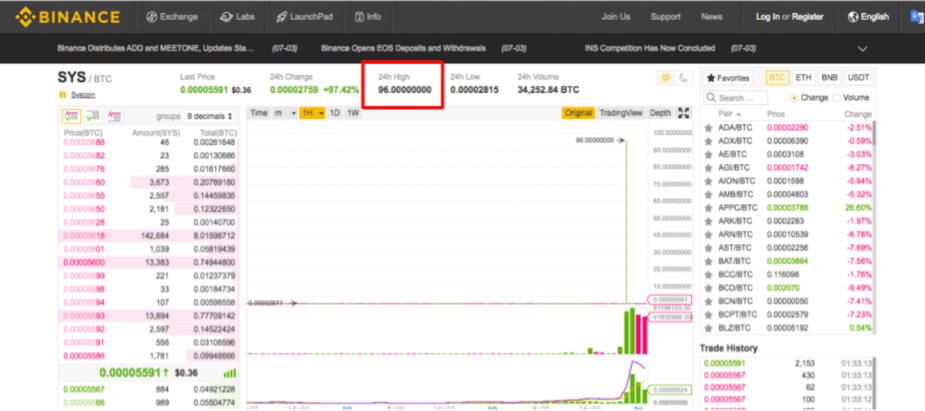Open the 1H interval dropdown
The height and width of the screenshot is (411, 925).
[x=312, y=113]
